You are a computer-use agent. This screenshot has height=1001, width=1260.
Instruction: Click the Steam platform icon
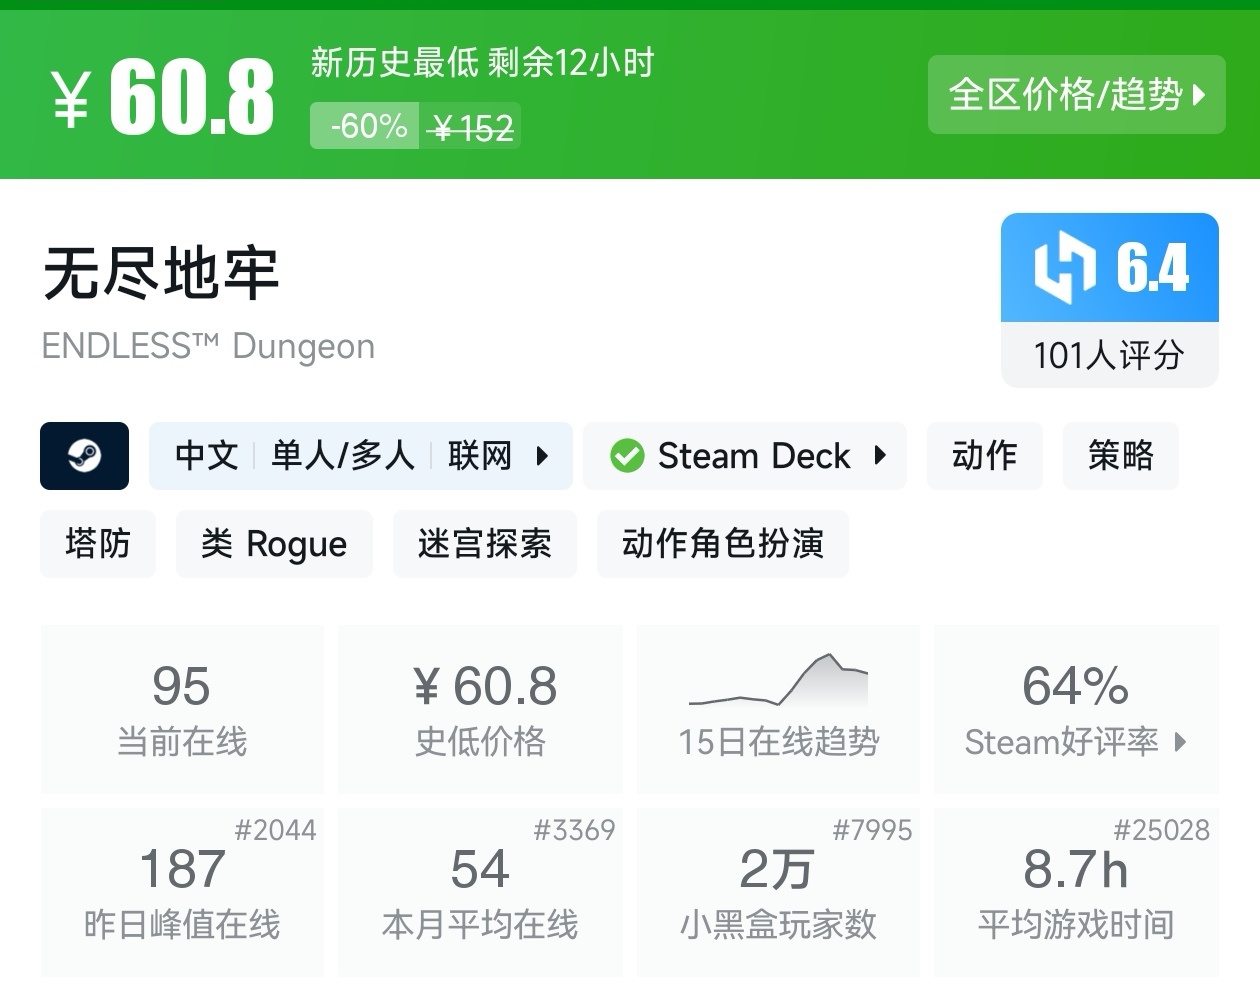(84, 456)
